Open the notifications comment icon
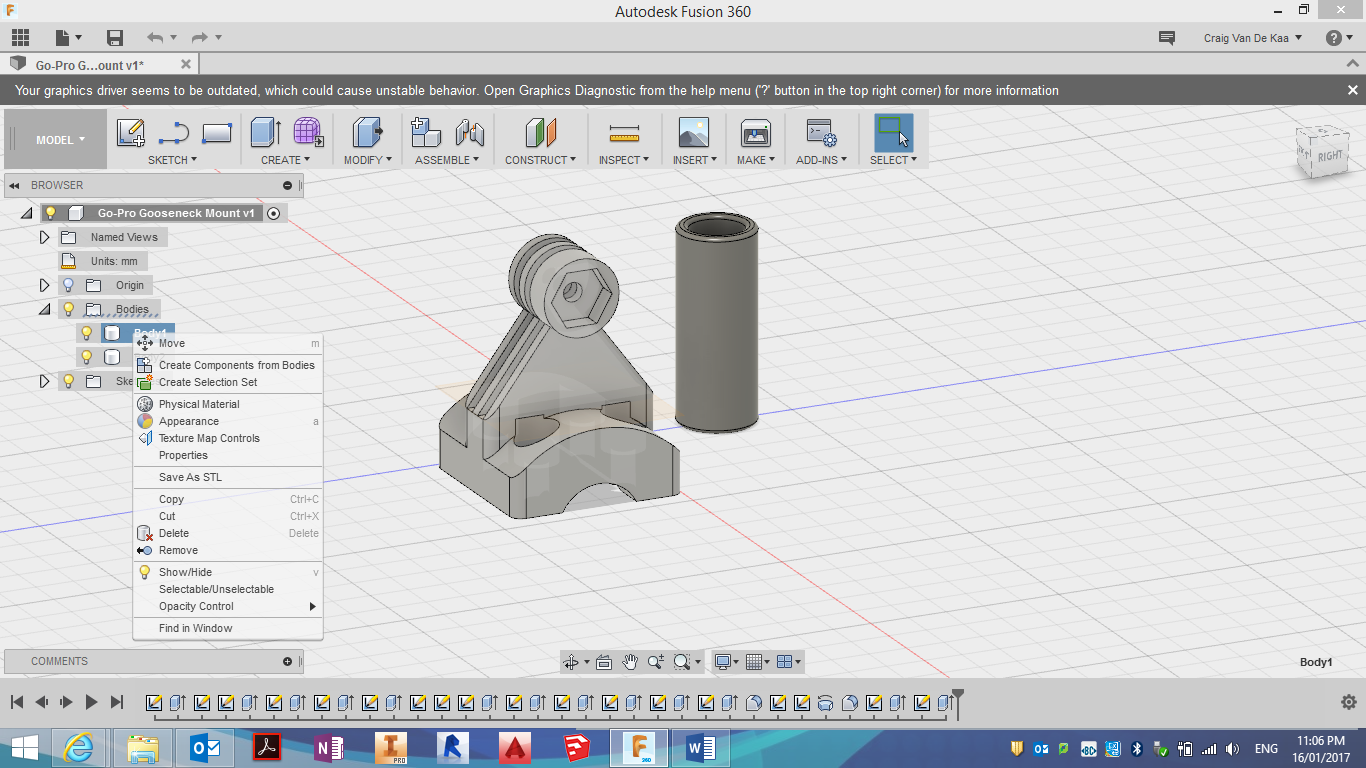This screenshot has width=1366, height=768. pos(1166,38)
